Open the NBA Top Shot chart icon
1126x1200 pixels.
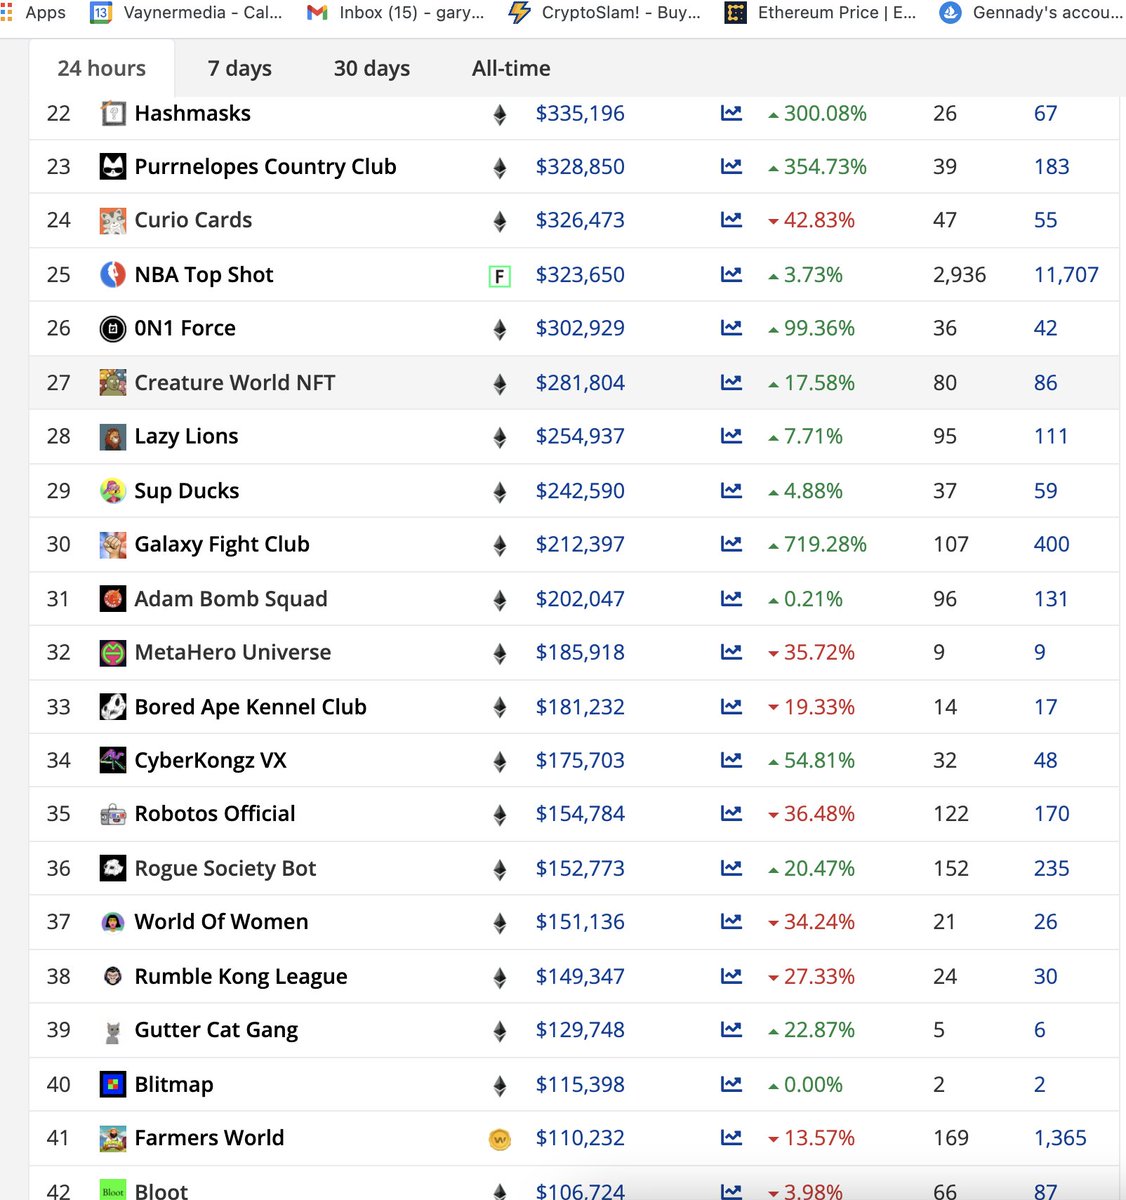pos(732,275)
